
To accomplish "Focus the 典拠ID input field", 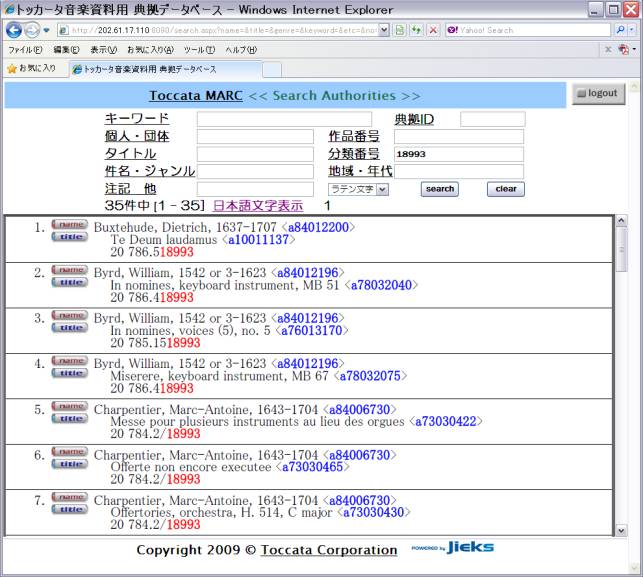I will pos(493,119).
